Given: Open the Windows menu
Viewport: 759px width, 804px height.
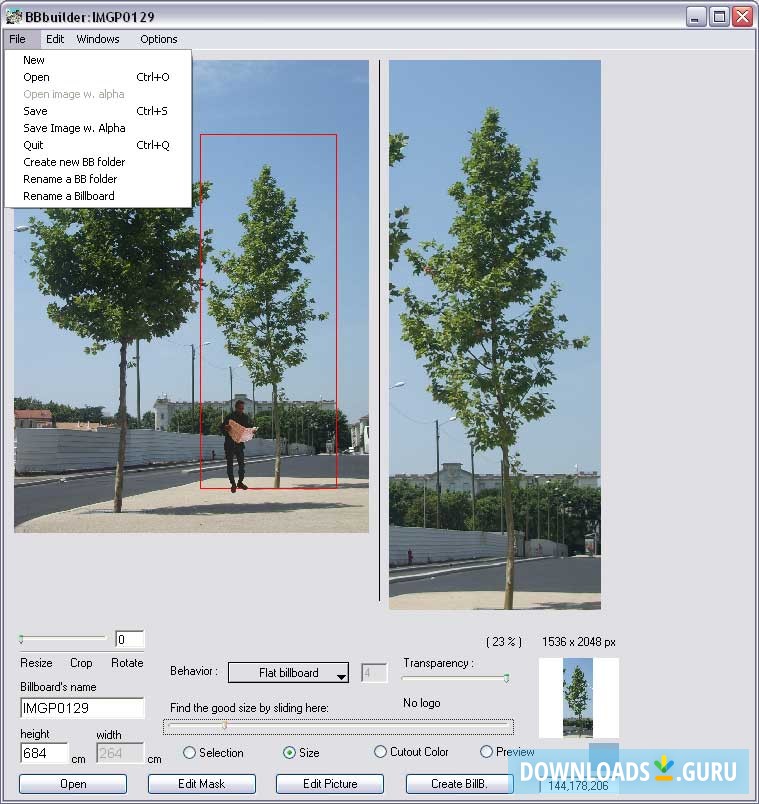Looking at the screenshot, I should (98, 39).
